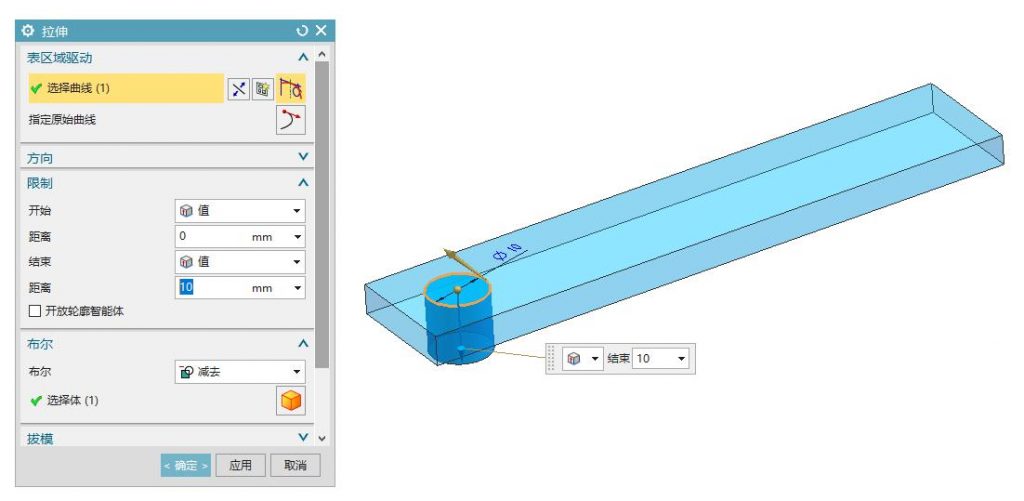Viewport: 1024px width, 501px height.
Task: Open the cube type dropdown in floating 结束 box
Action: (583, 359)
